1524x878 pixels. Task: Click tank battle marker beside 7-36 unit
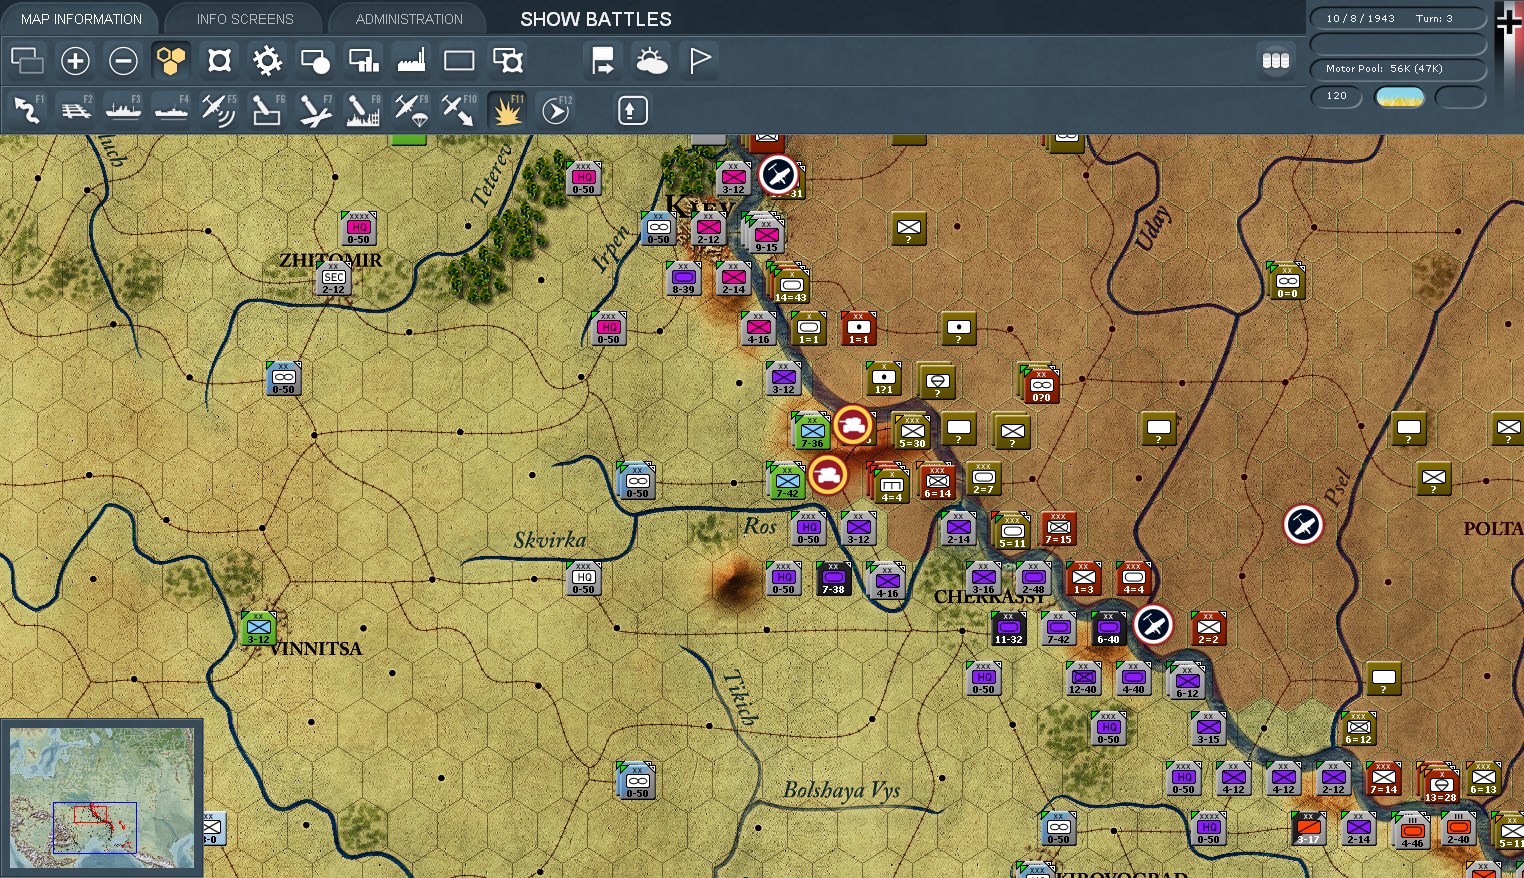pyautogui.click(x=853, y=425)
